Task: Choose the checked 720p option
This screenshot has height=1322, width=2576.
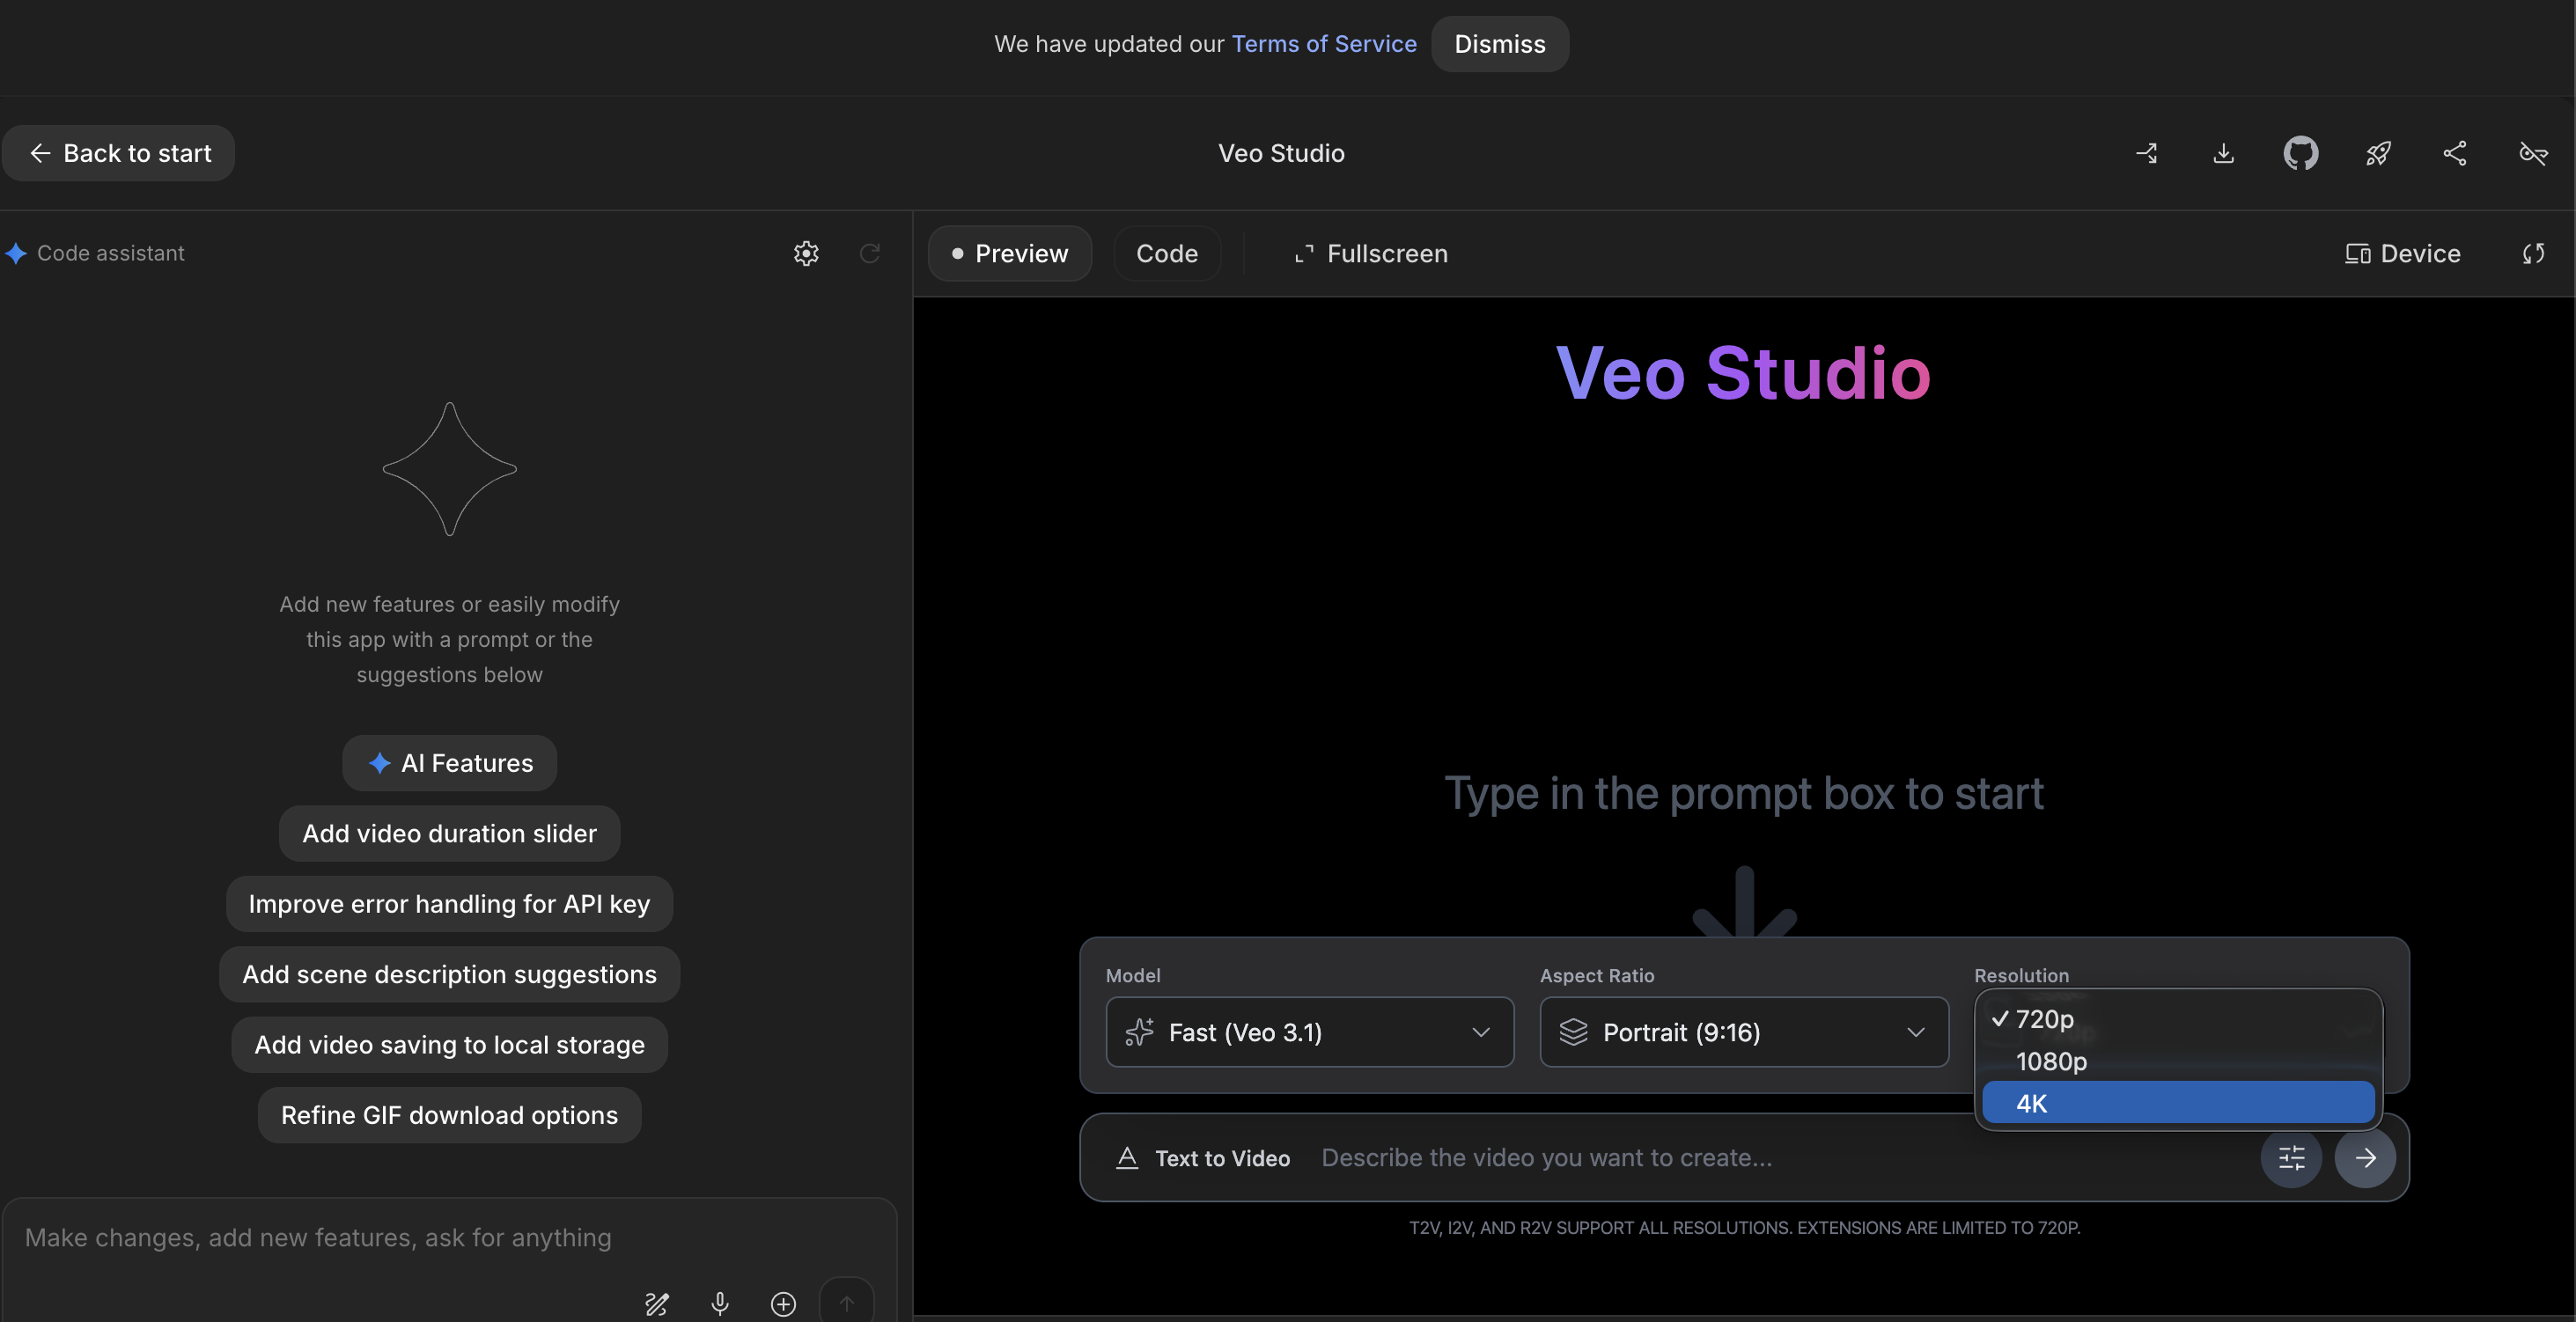Action: point(2044,1019)
